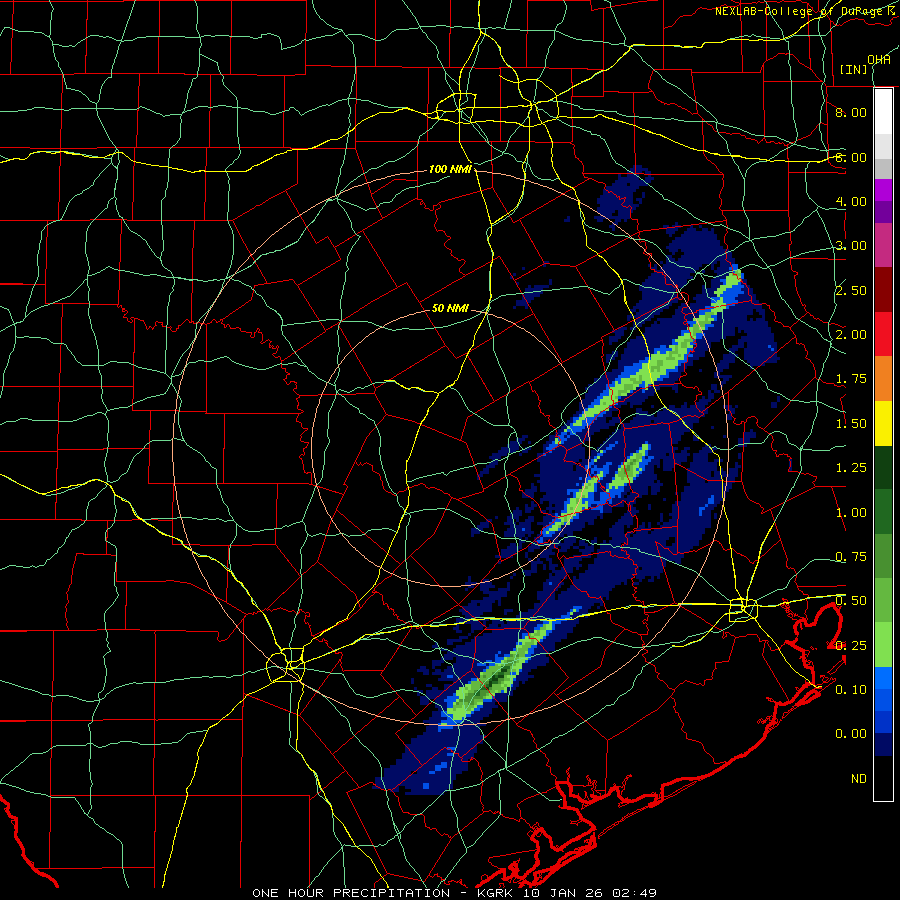This screenshot has width=900, height=900.
Task: Select the navy swatch just above ND
Action: pos(883,744)
